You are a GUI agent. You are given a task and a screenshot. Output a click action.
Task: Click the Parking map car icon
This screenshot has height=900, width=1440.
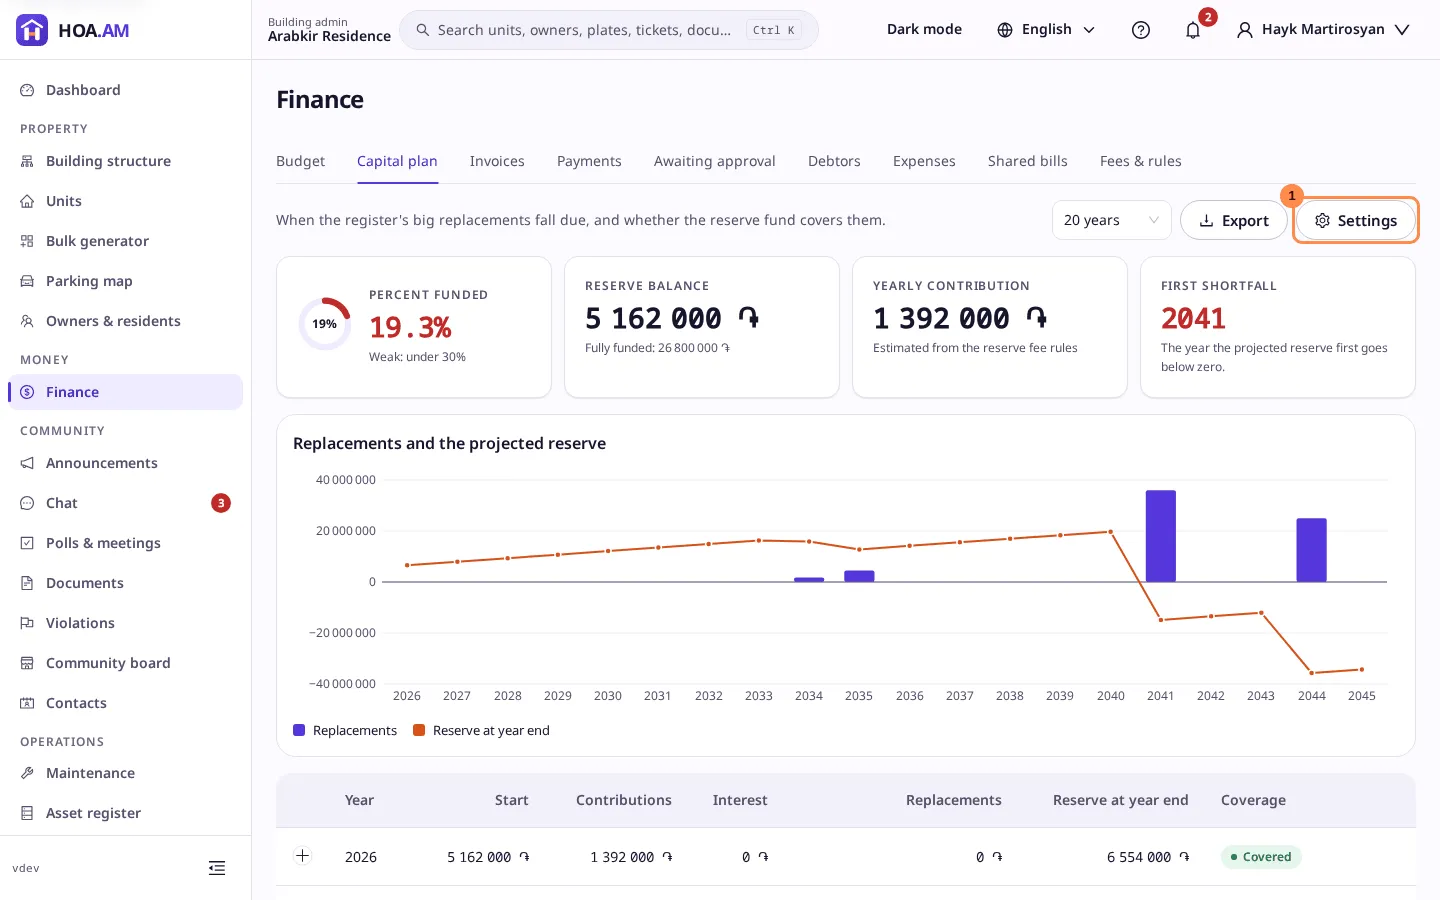tap(27, 281)
